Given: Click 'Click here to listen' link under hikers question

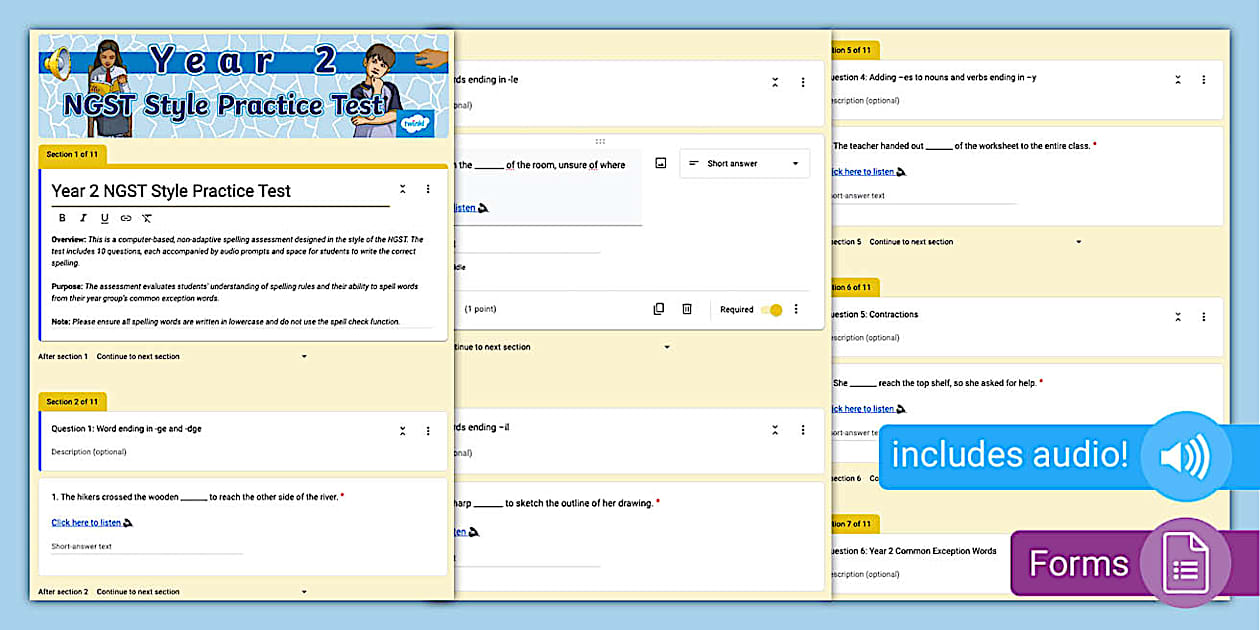Looking at the screenshot, I should pyautogui.click(x=86, y=523).
